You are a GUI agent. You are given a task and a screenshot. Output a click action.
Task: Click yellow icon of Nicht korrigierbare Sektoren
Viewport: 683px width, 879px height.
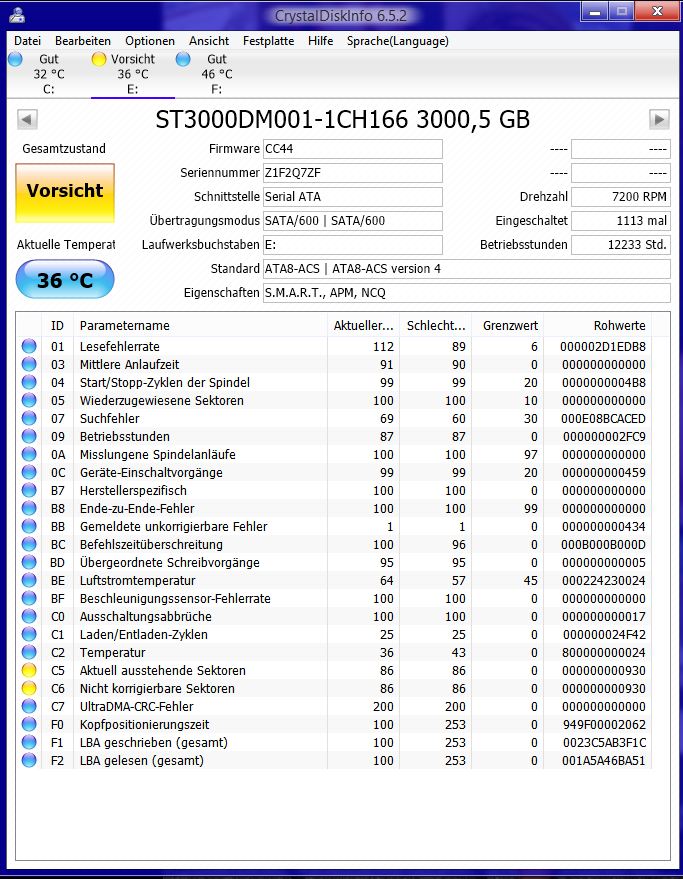29,688
